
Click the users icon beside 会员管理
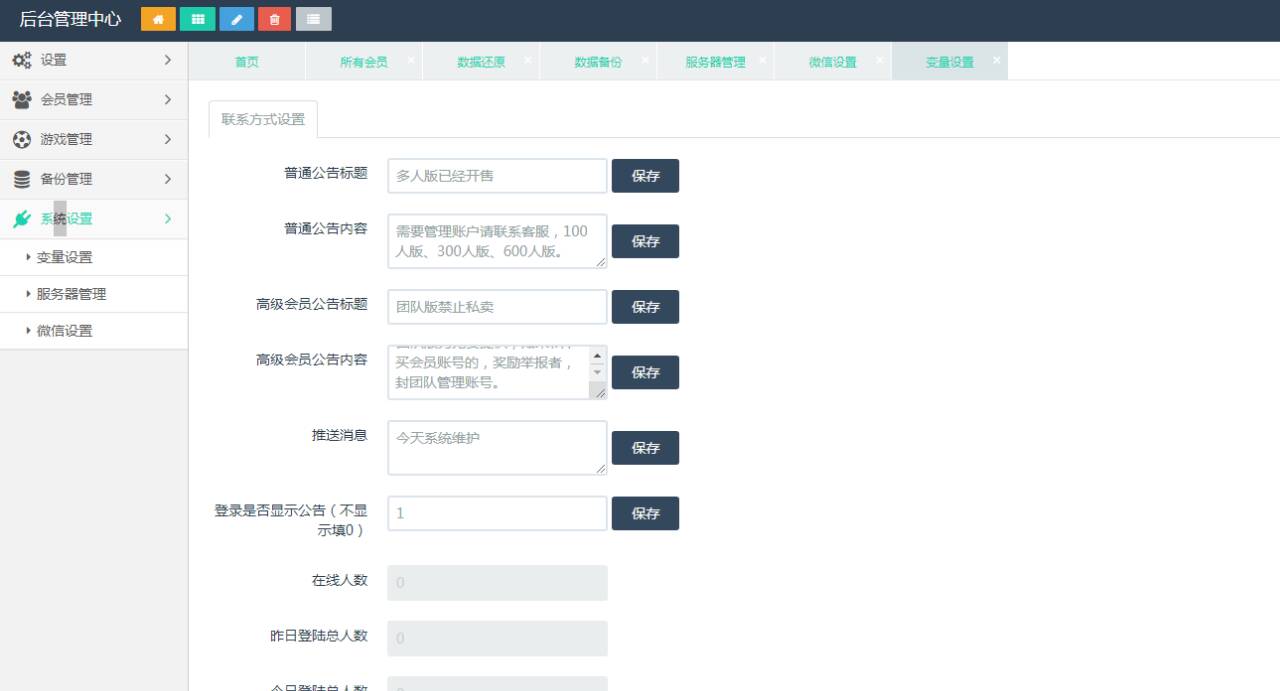tap(21, 99)
